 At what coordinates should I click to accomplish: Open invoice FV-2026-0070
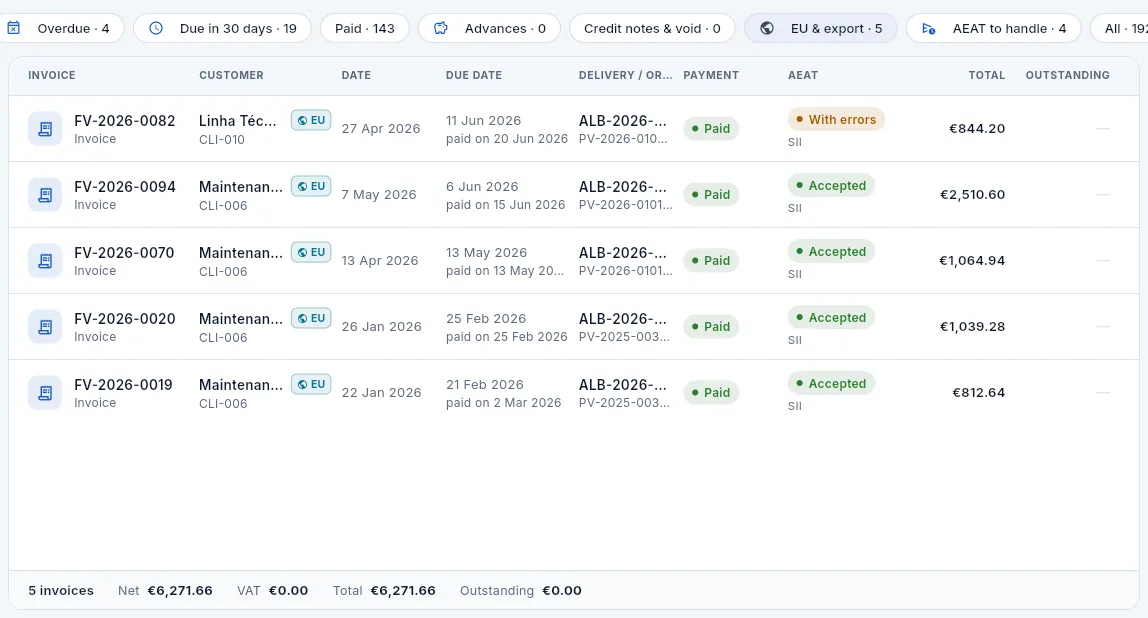point(124,253)
